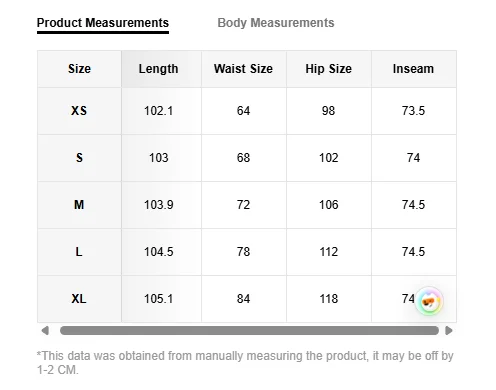
Task: Click the right scroll arrow below table
Action: point(449,331)
